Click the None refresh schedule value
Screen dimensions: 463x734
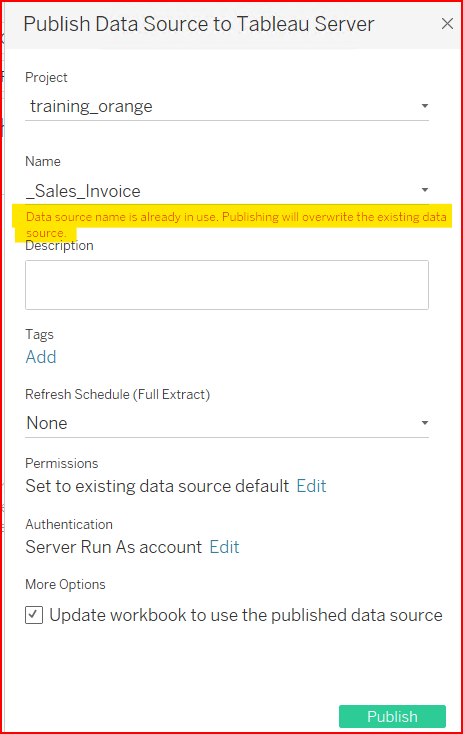point(47,423)
